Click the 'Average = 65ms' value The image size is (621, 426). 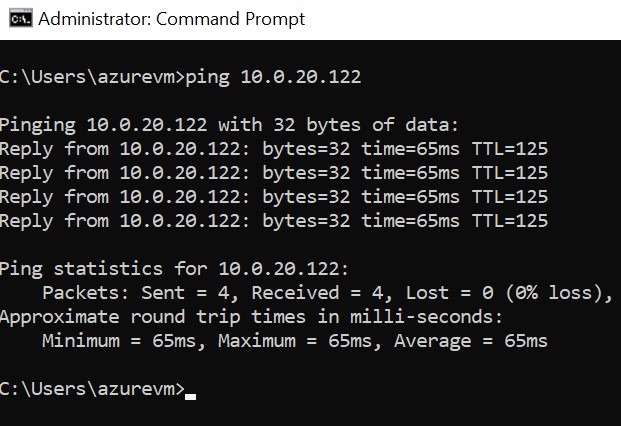(470, 341)
